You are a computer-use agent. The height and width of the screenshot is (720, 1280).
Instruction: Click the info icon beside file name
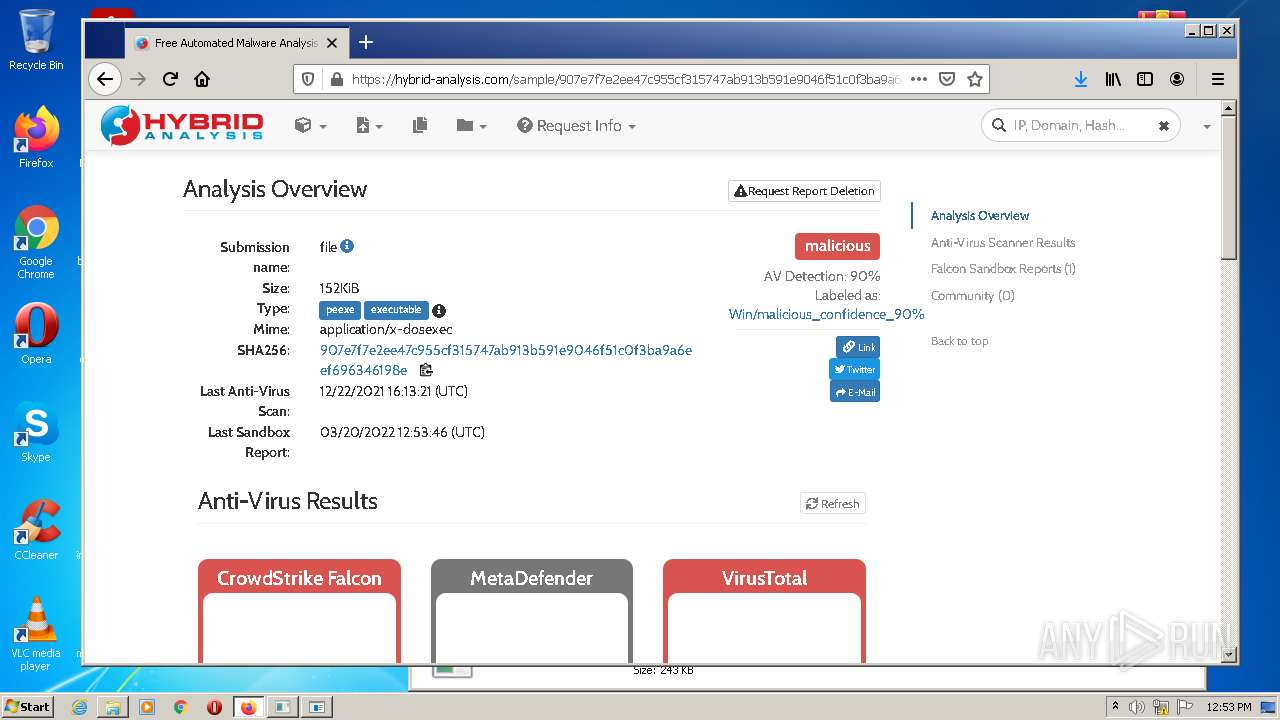pos(347,246)
